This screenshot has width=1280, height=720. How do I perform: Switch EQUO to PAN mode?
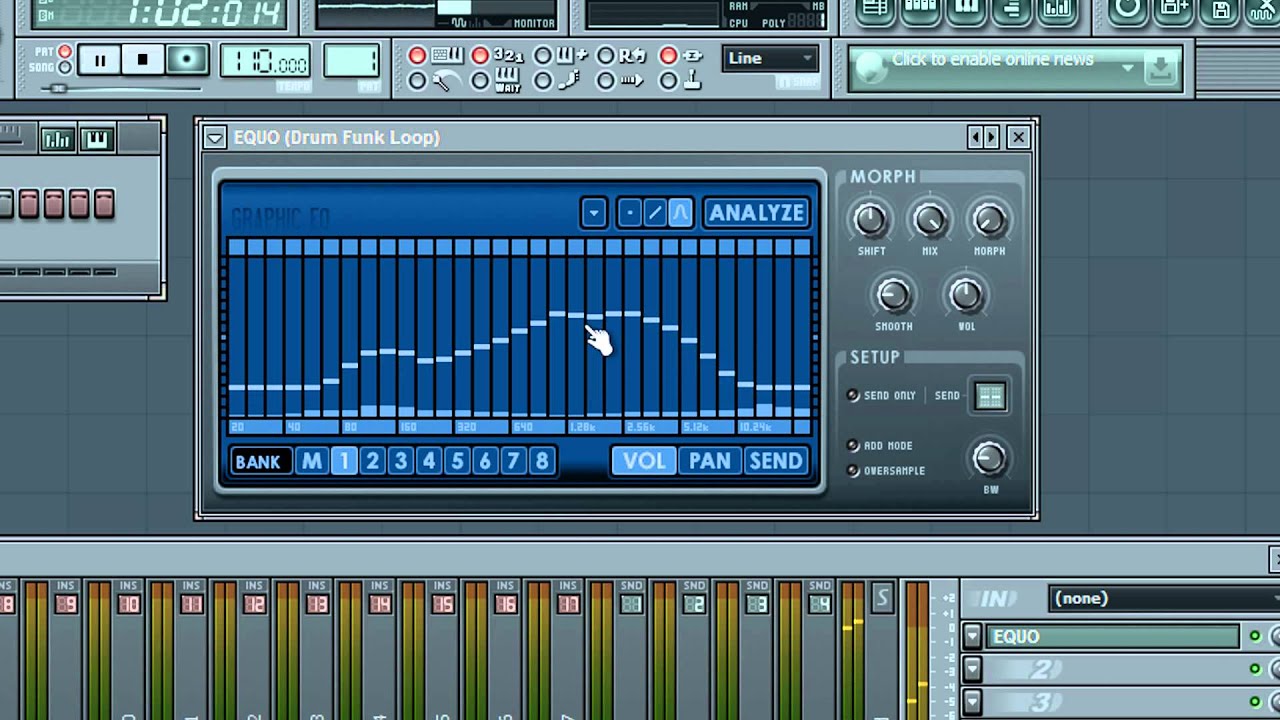tap(710, 461)
